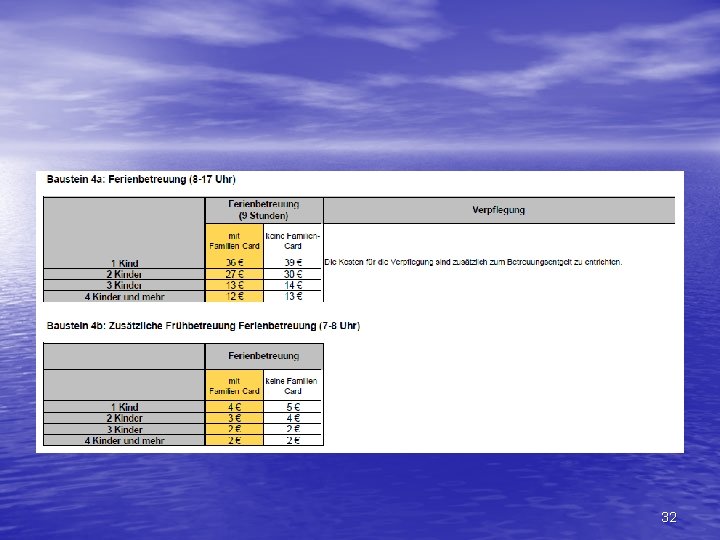Viewport: 720px width, 540px height.
Task: Click '14 €' price cell
Action: 293,285
